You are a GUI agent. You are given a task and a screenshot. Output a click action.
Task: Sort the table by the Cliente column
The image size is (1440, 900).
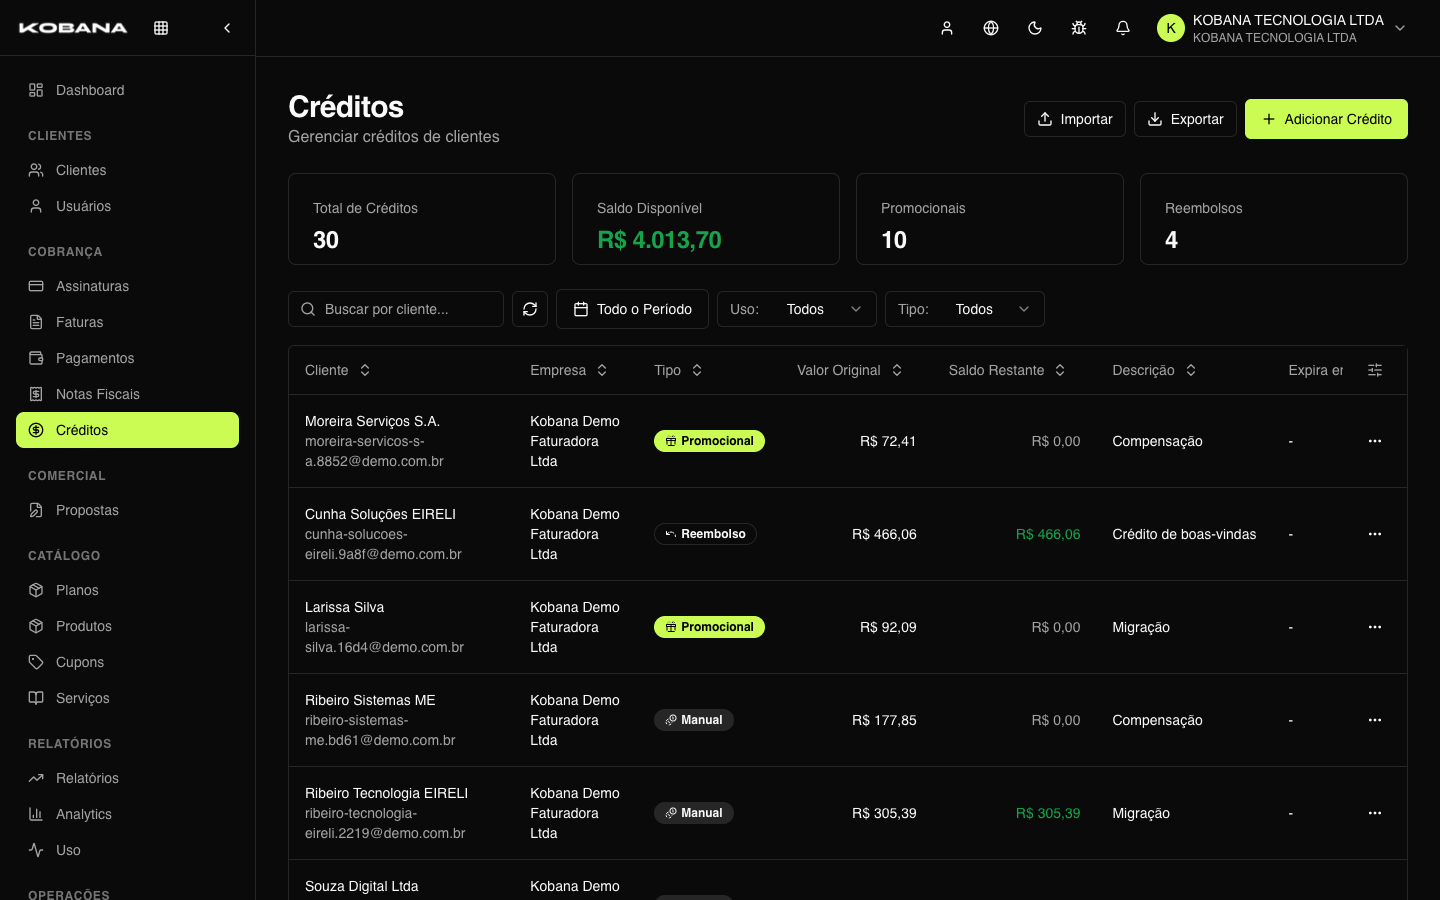[338, 370]
